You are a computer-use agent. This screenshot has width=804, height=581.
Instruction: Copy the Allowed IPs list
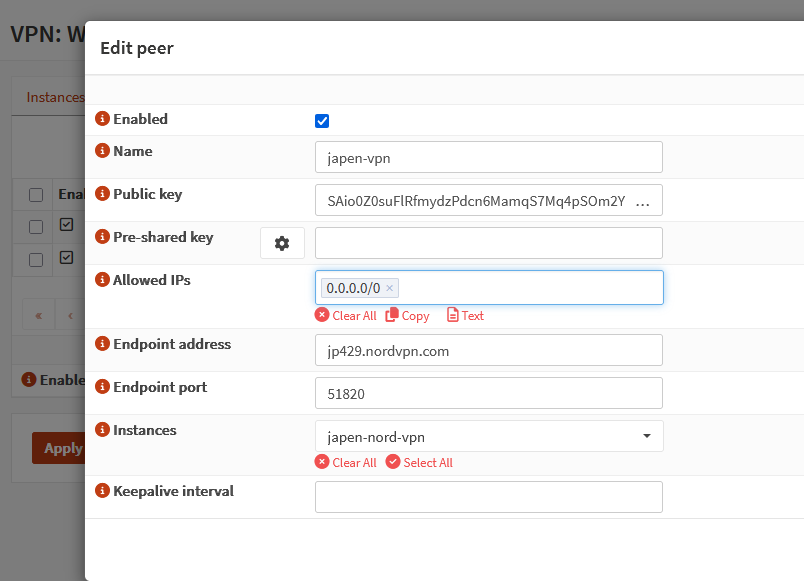coord(408,315)
